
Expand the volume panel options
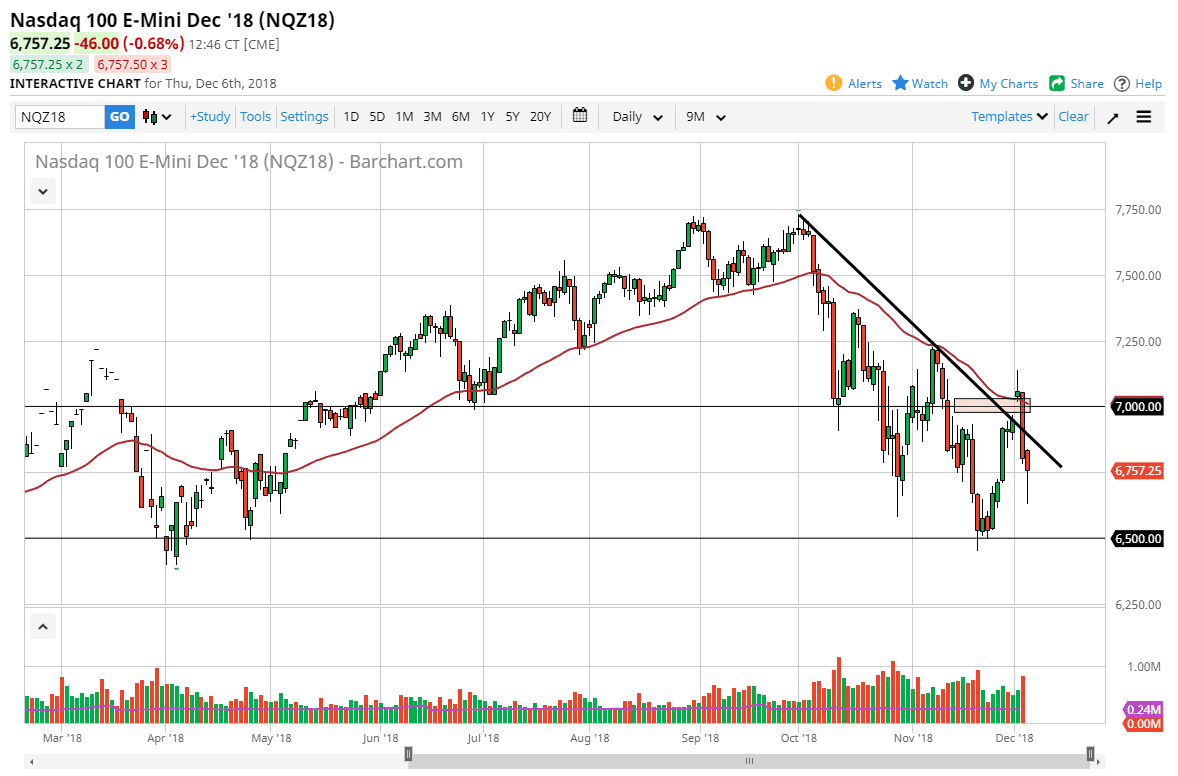point(42,625)
